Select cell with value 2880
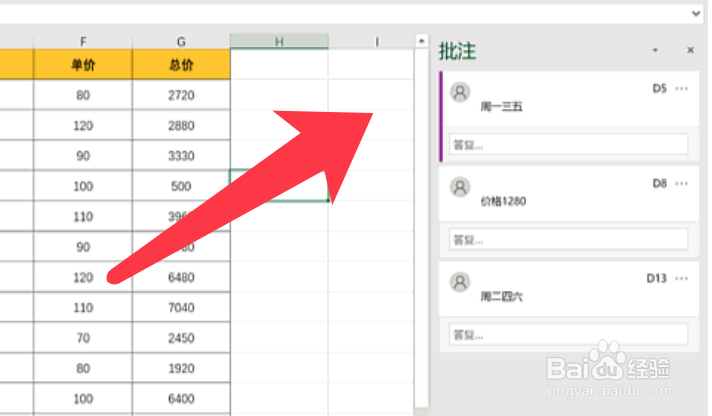The image size is (712, 416). point(181,125)
